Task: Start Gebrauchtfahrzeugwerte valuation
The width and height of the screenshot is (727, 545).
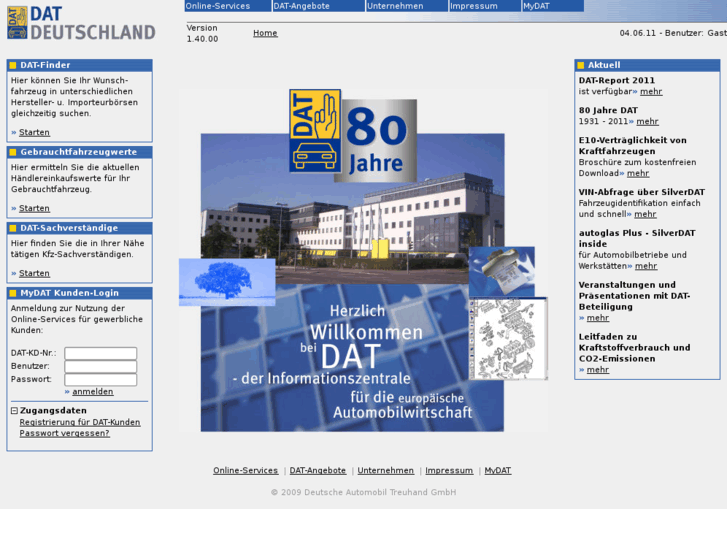Action: 34,208
